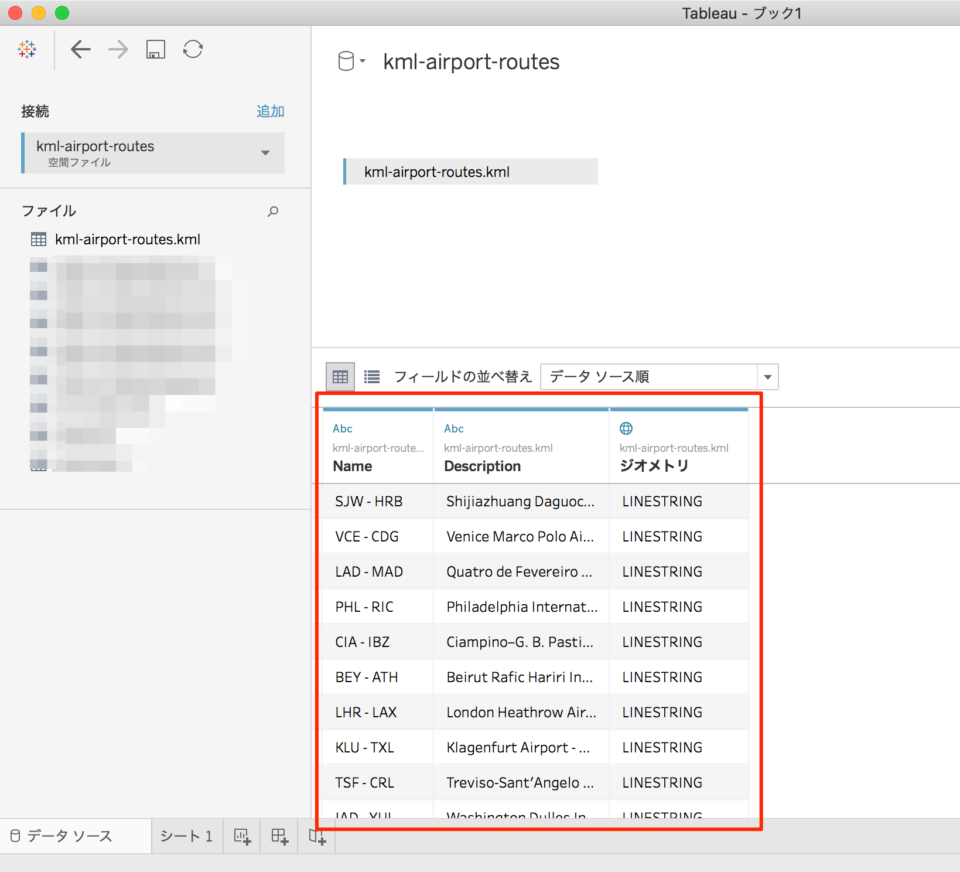Open the data source icon dropdown beside the title
Screen dimensions: 960x872
coord(347,60)
